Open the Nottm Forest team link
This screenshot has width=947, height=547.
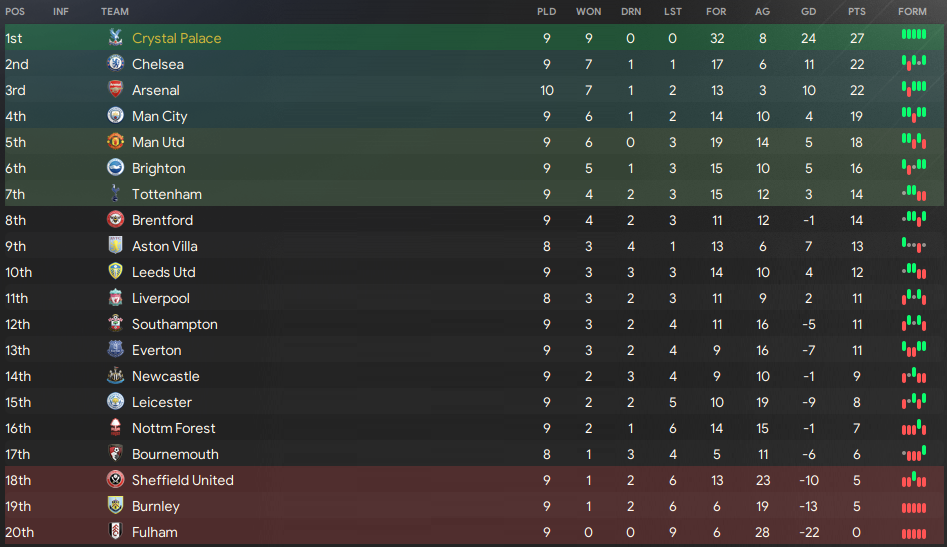pyautogui.click(x=173, y=428)
